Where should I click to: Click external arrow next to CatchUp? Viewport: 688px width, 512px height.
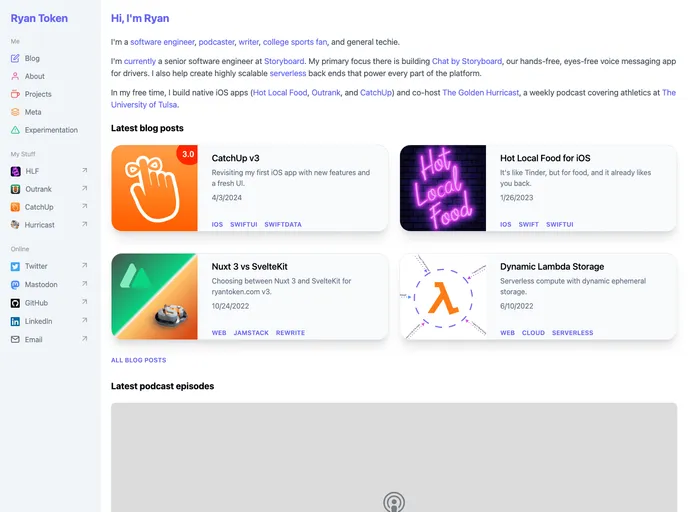(x=85, y=206)
